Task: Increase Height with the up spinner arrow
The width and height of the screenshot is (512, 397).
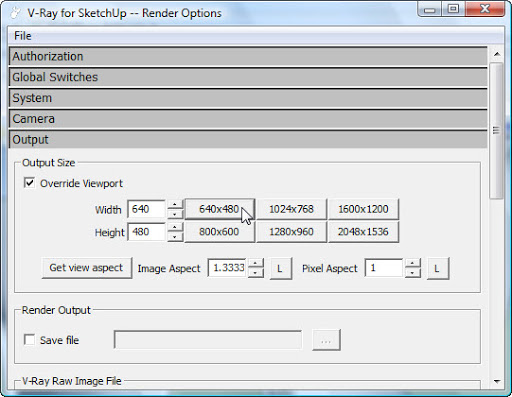Action: 175,227
